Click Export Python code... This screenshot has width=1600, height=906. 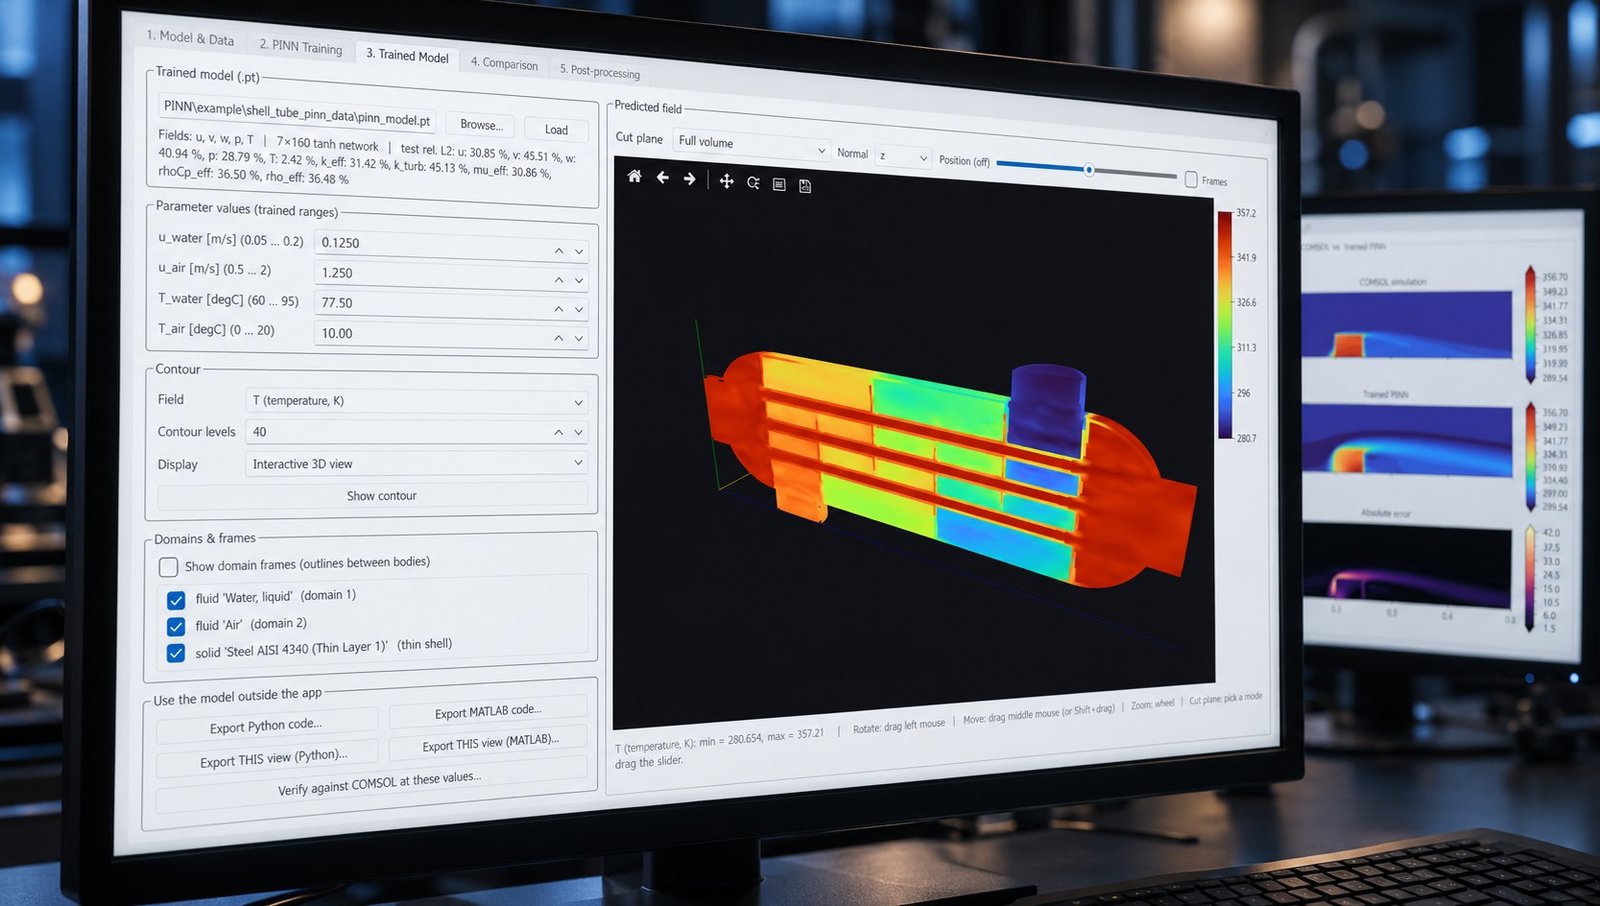pyautogui.click(x=266, y=725)
